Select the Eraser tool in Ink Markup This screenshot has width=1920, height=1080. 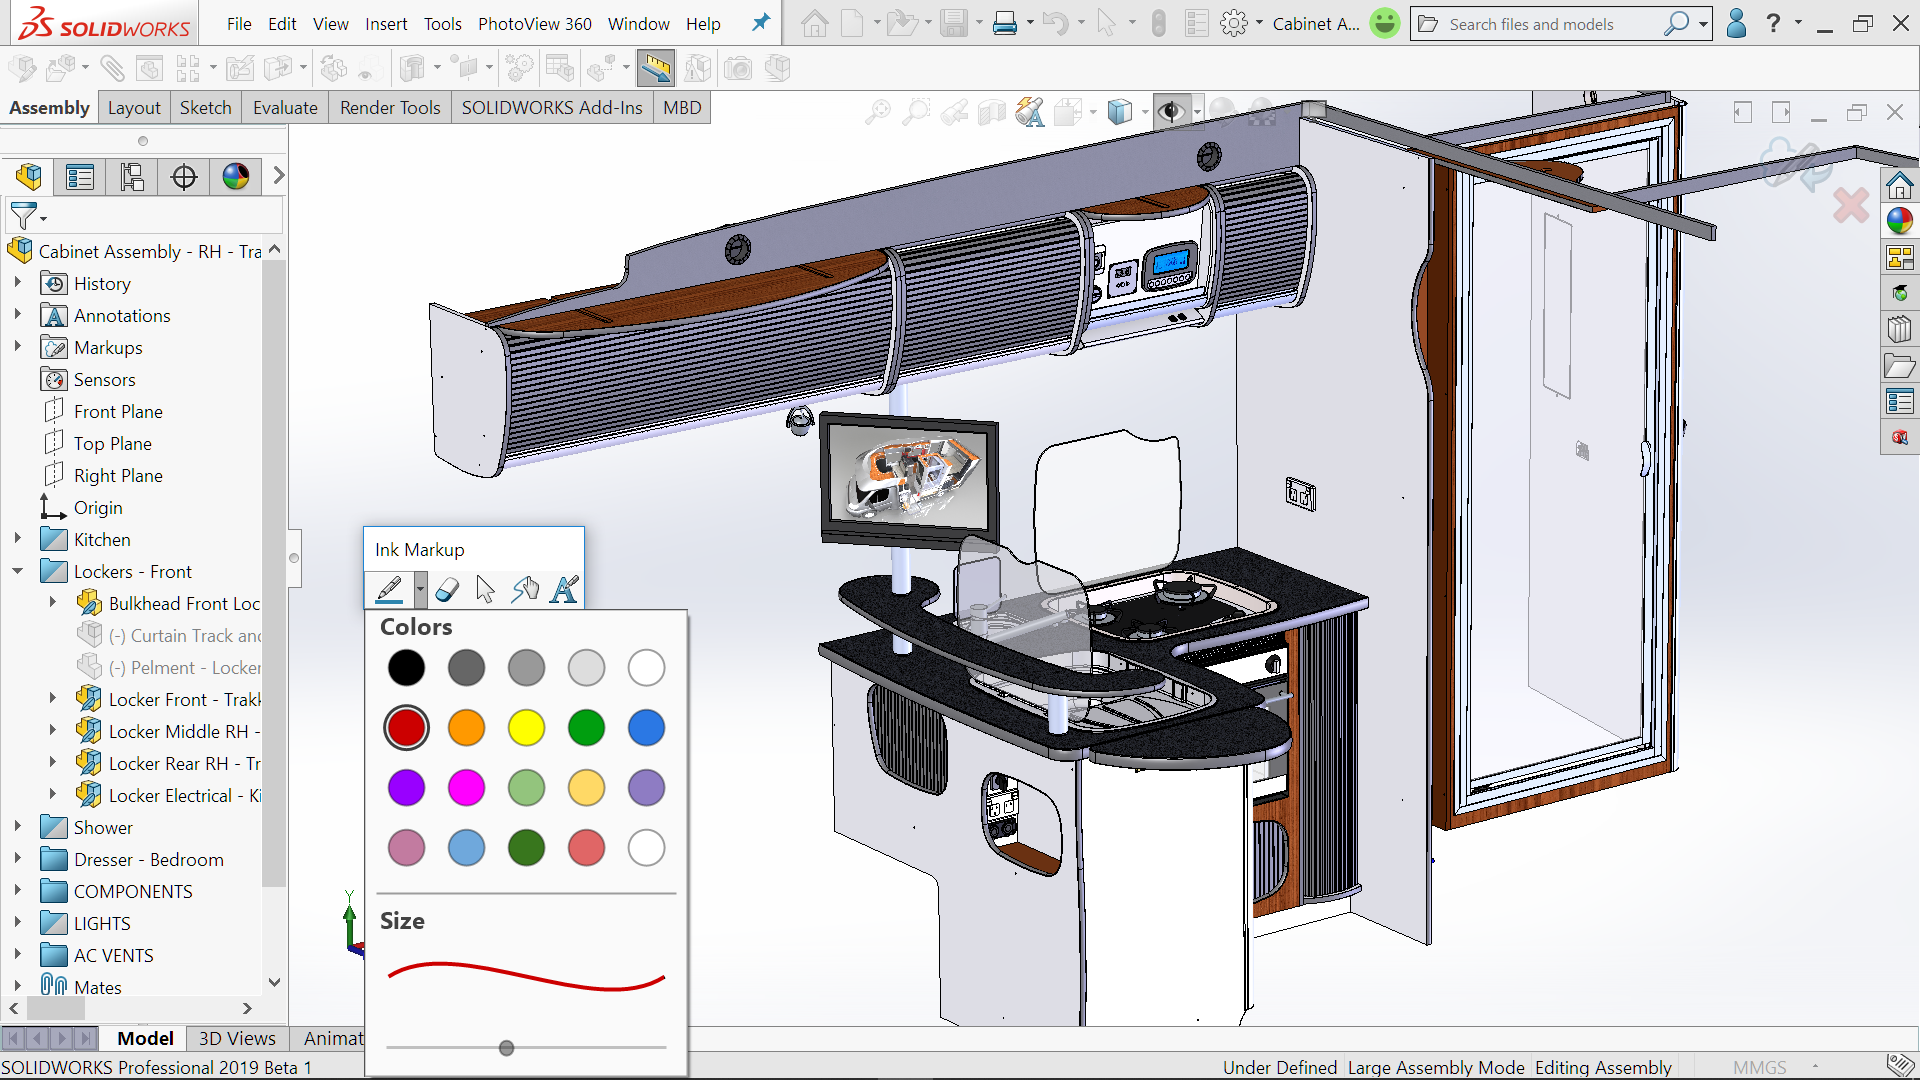click(447, 590)
